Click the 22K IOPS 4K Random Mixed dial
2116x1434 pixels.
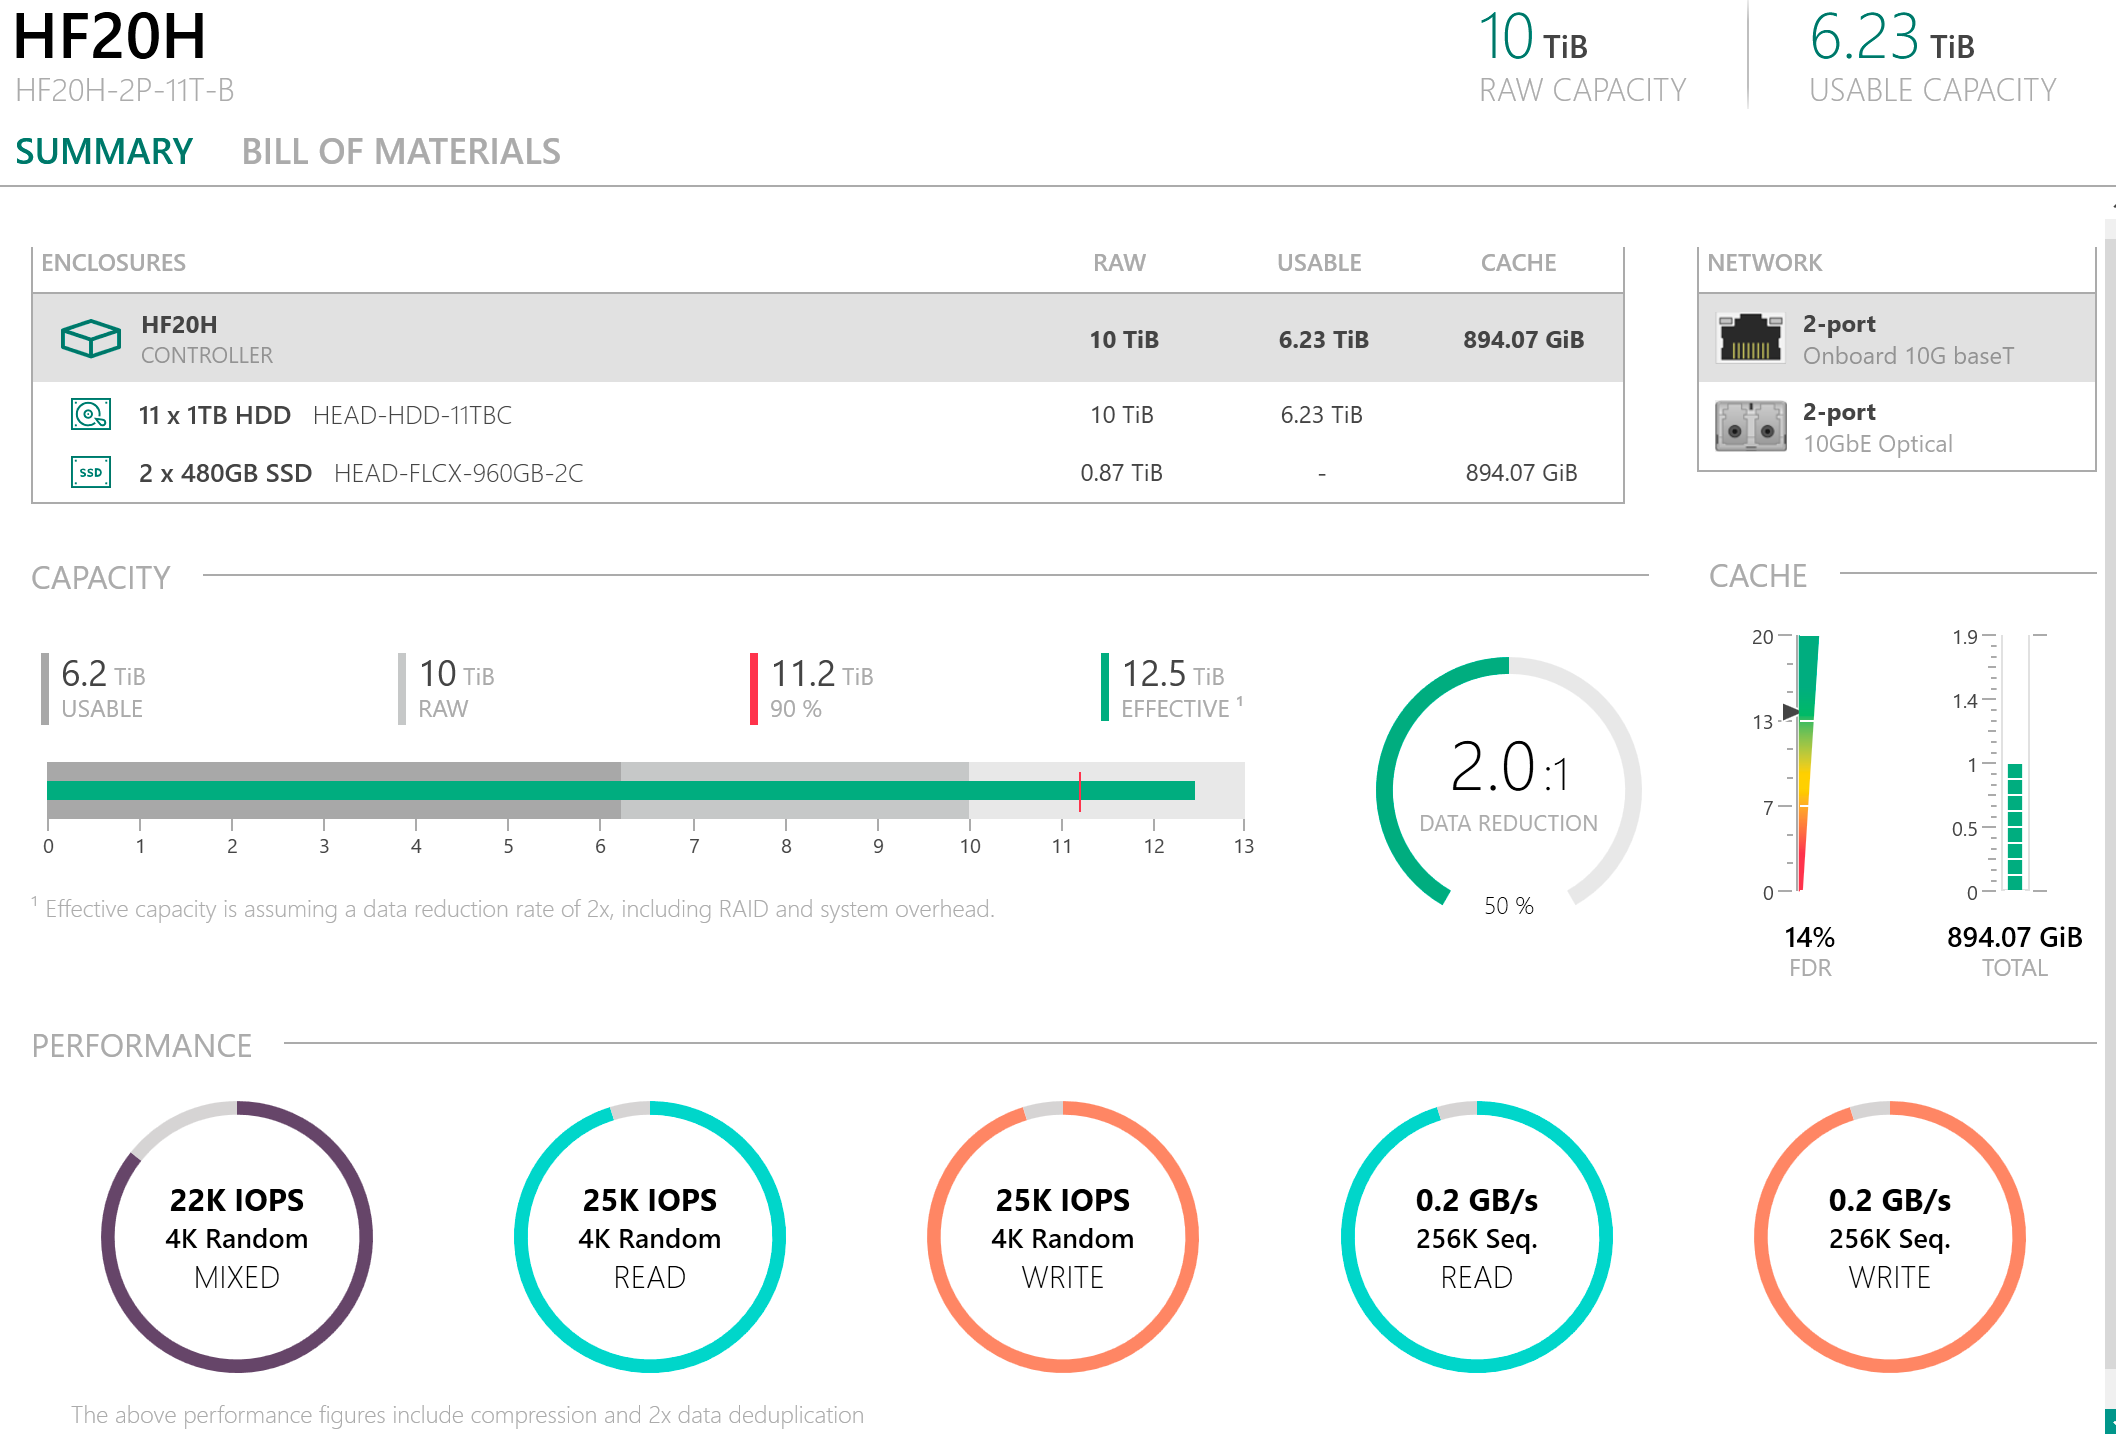coord(237,1237)
